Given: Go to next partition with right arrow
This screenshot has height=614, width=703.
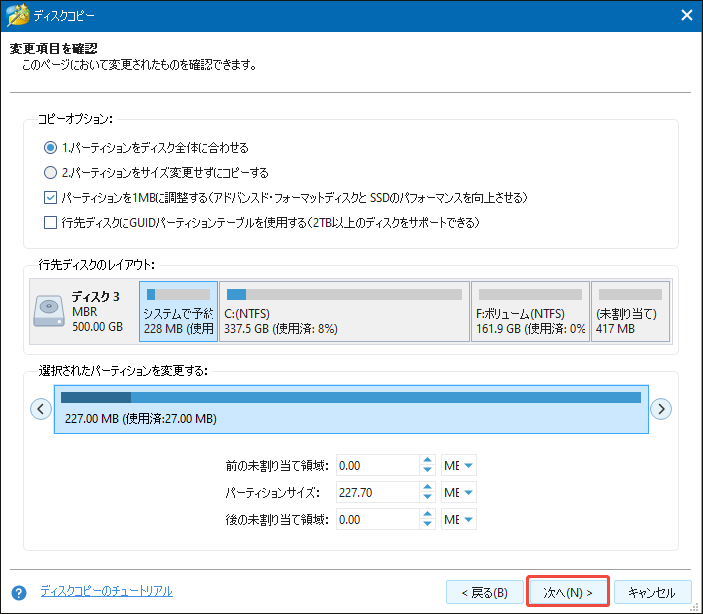Looking at the screenshot, I should [661, 409].
